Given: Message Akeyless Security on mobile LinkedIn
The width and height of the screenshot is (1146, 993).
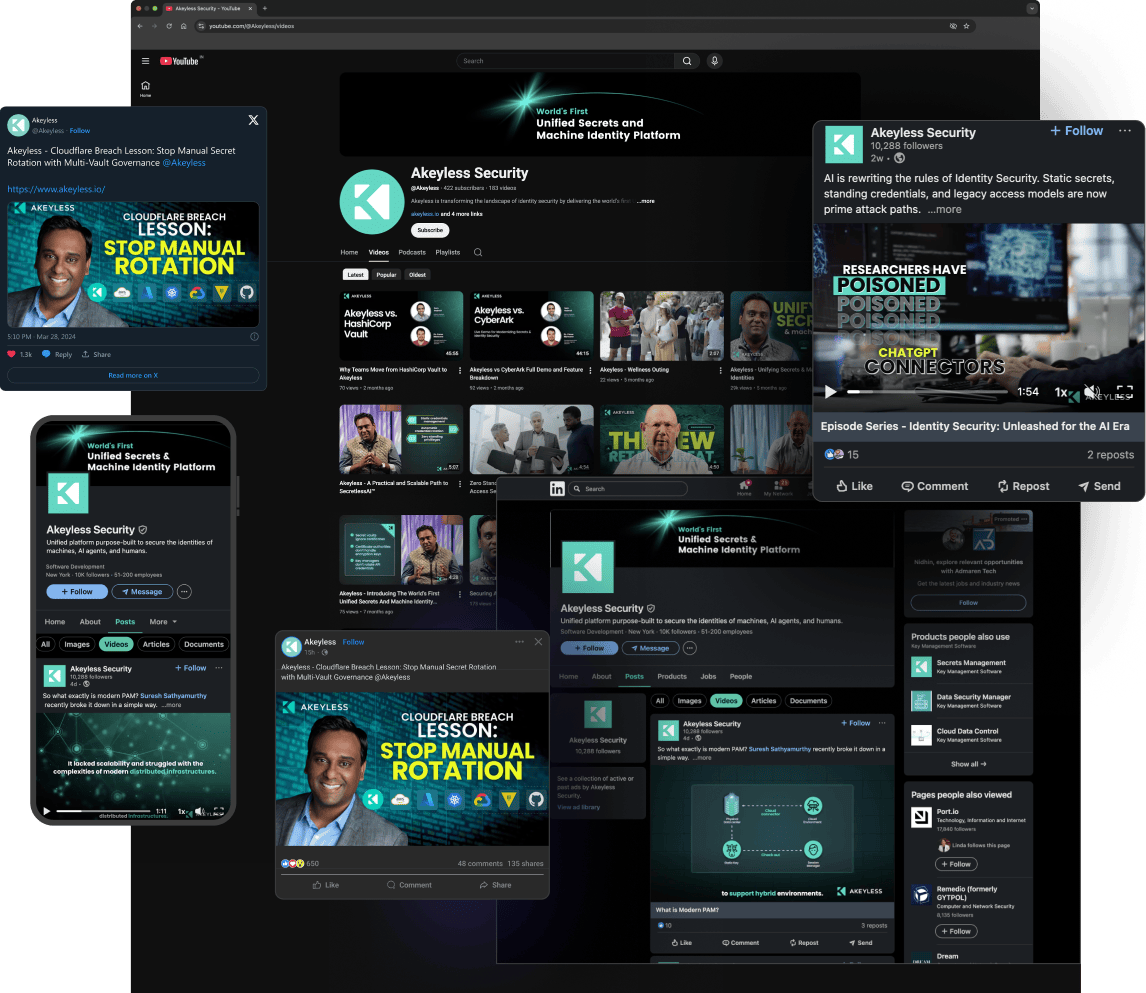Looking at the screenshot, I should pyautogui.click(x=143, y=592).
